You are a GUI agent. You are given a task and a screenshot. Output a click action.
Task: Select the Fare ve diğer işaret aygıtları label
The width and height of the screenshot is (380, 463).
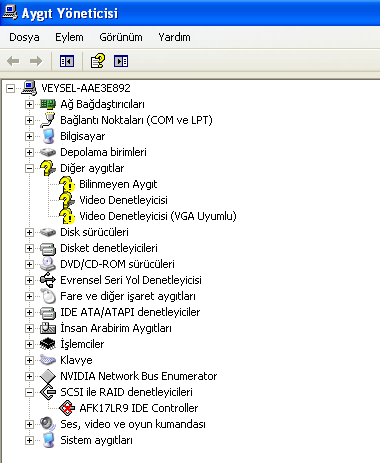click(128, 296)
